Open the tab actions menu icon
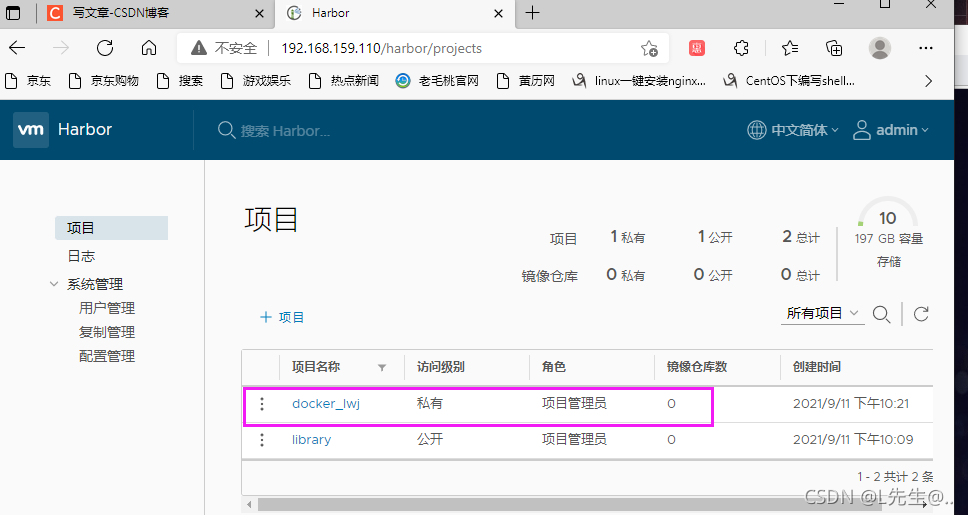Viewport: 968px width, 515px height. (x=12, y=12)
